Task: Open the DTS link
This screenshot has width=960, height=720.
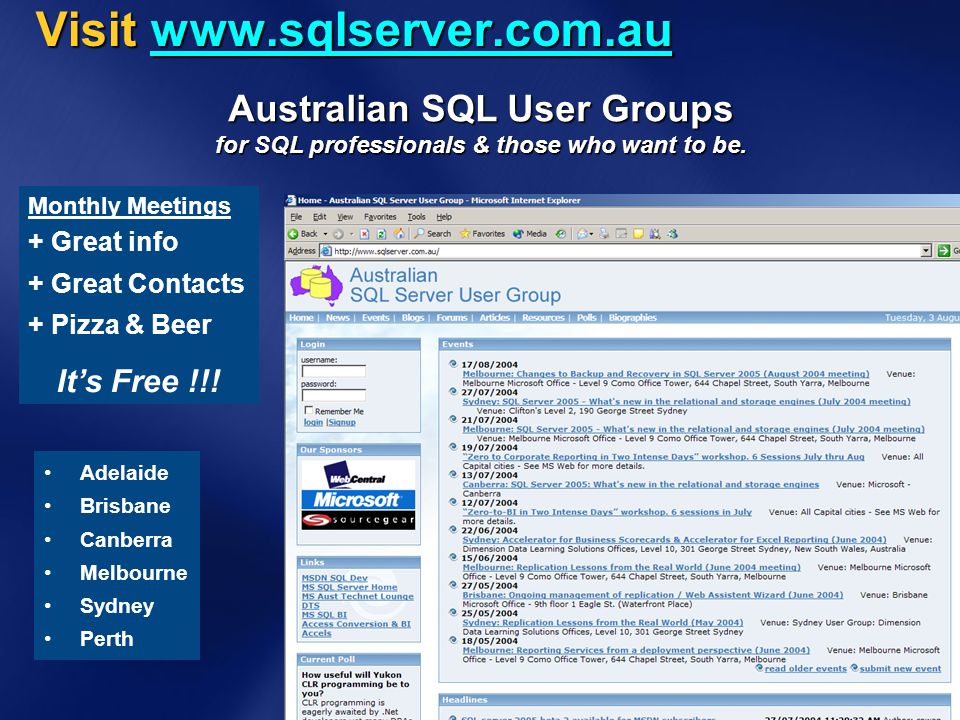Action: tap(310, 605)
